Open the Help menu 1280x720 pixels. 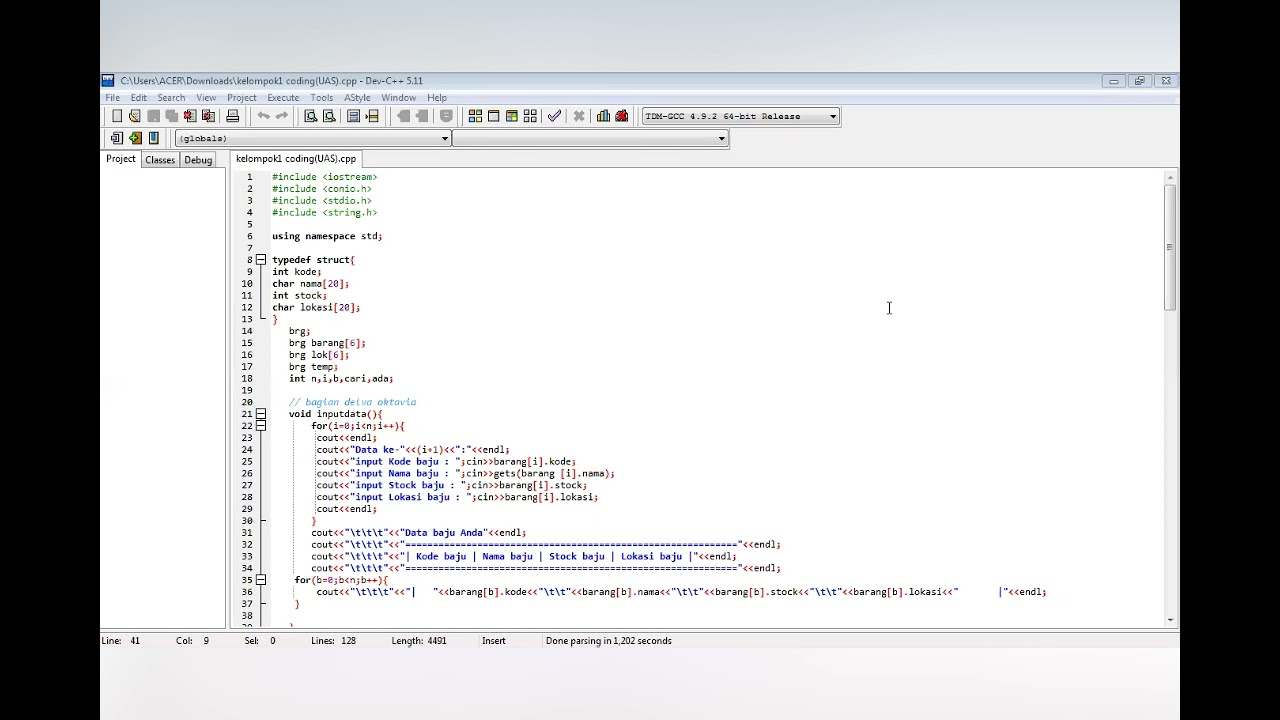(x=437, y=98)
